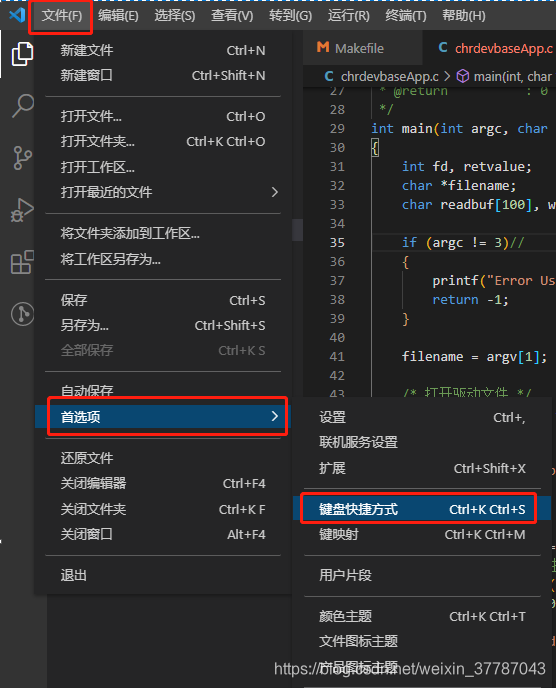Open the Explorer icon in activity bar

pyautogui.click(x=22, y=54)
